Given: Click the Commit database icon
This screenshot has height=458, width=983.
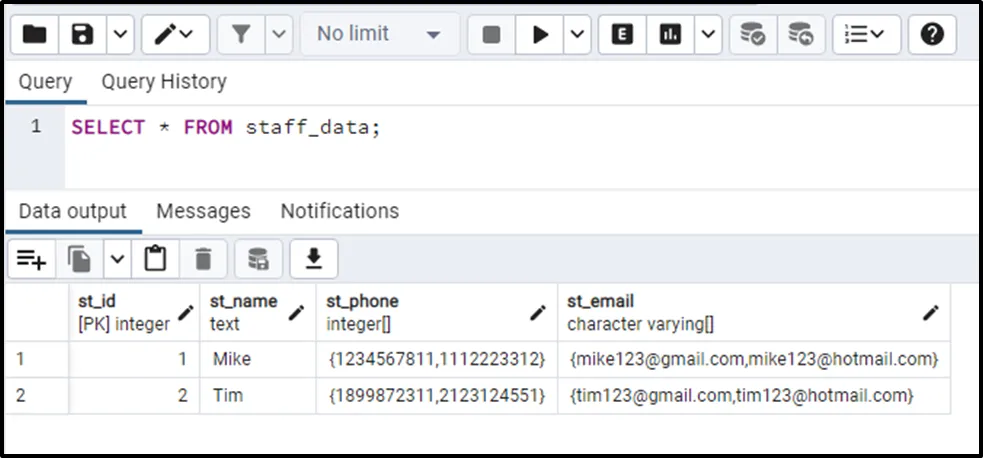Looking at the screenshot, I should click(753, 35).
